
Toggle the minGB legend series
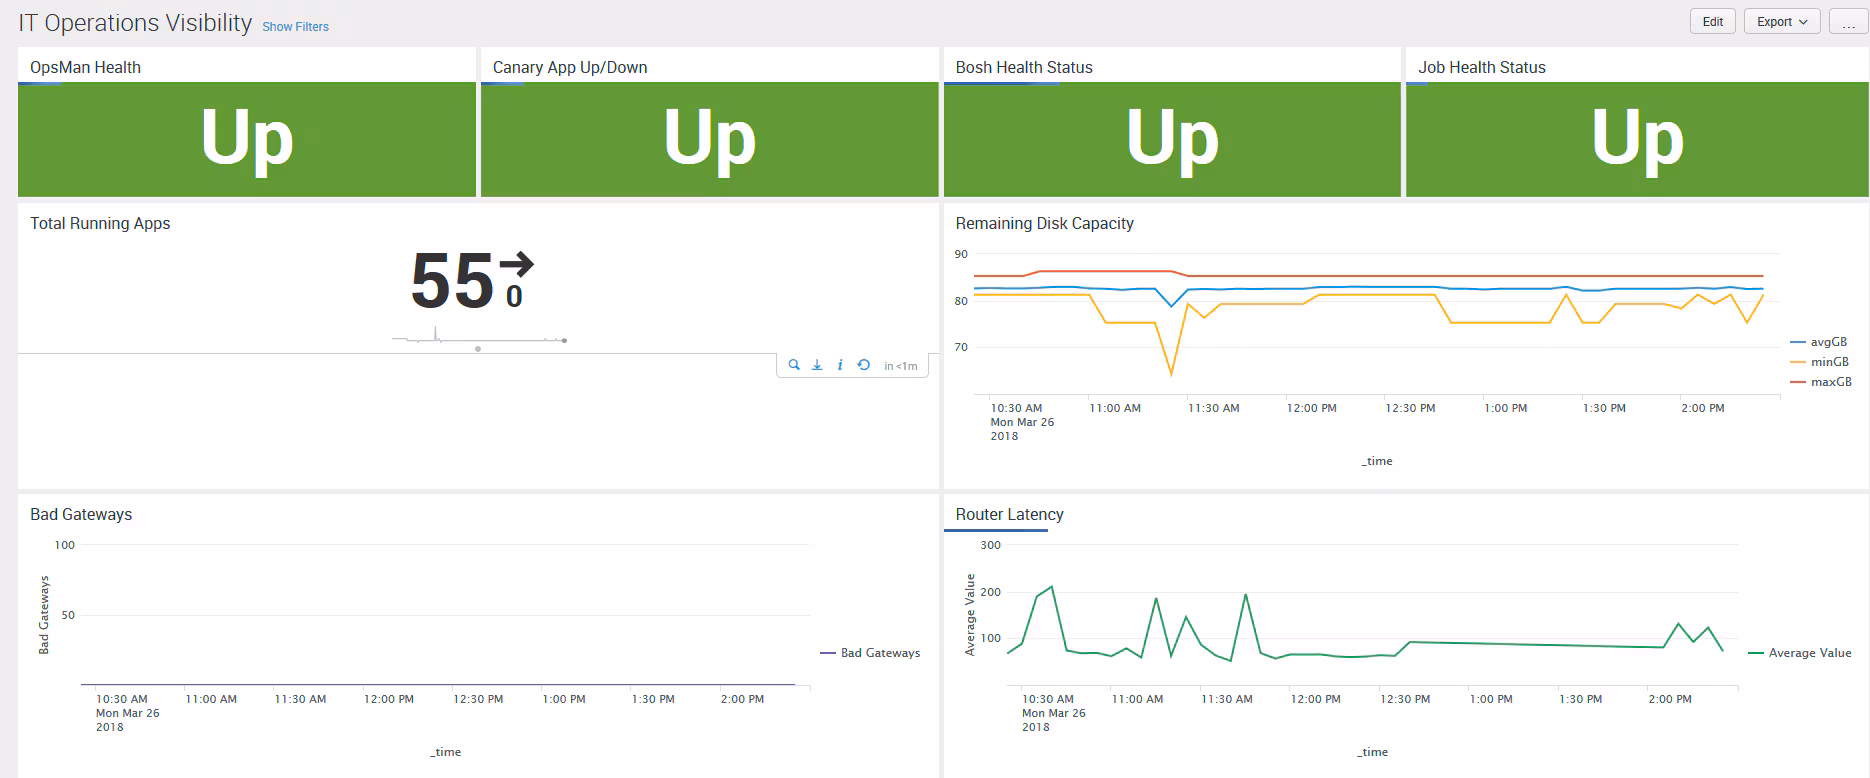tap(1829, 362)
